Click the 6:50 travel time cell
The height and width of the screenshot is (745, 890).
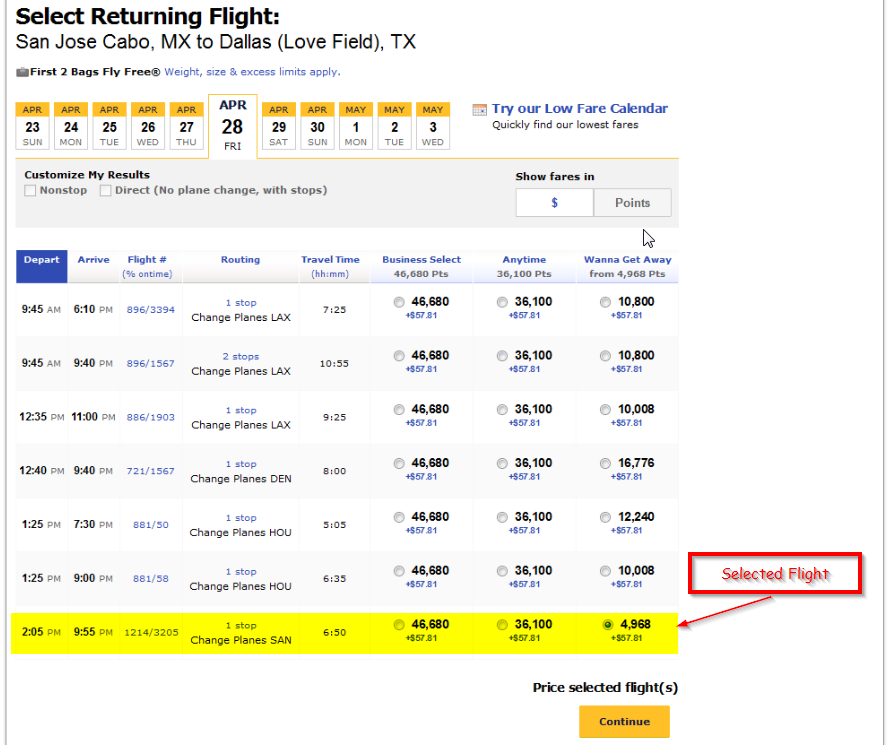coord(334,632)
